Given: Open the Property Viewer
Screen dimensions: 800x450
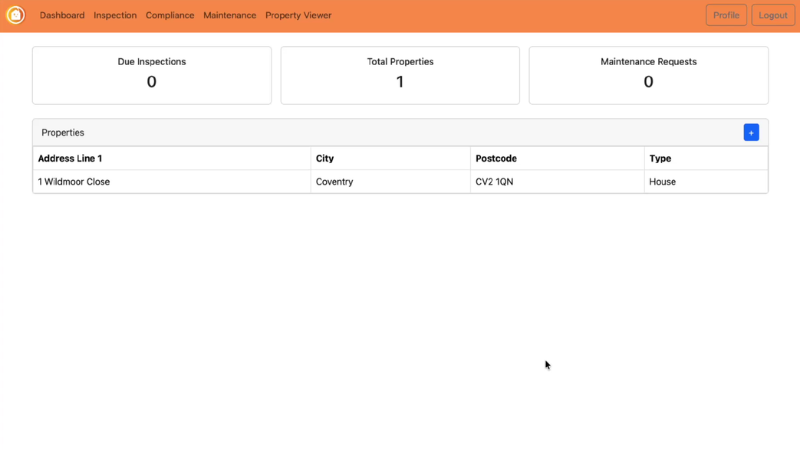Looking at the screenshot, I should (298, 15).
